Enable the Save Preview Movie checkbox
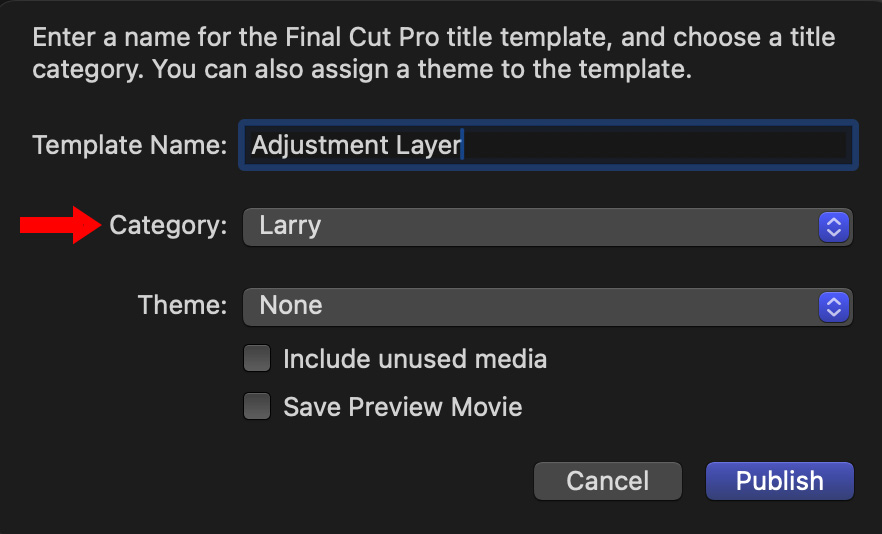The height and width of the screenshot is (534, 882). tap(258, 407)
